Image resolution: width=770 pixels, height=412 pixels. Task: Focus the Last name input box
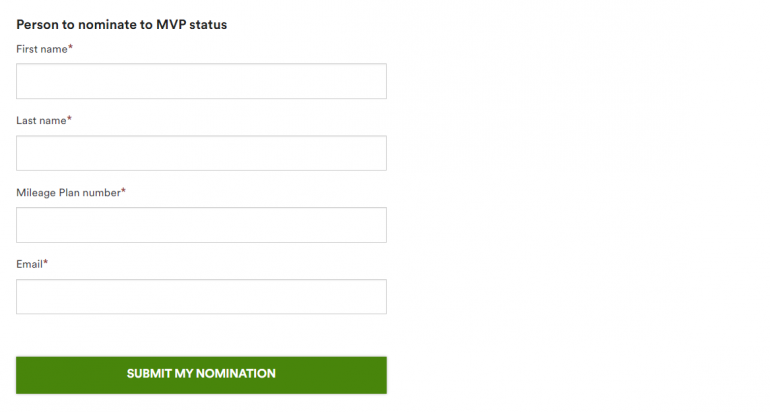coord(201,153)
